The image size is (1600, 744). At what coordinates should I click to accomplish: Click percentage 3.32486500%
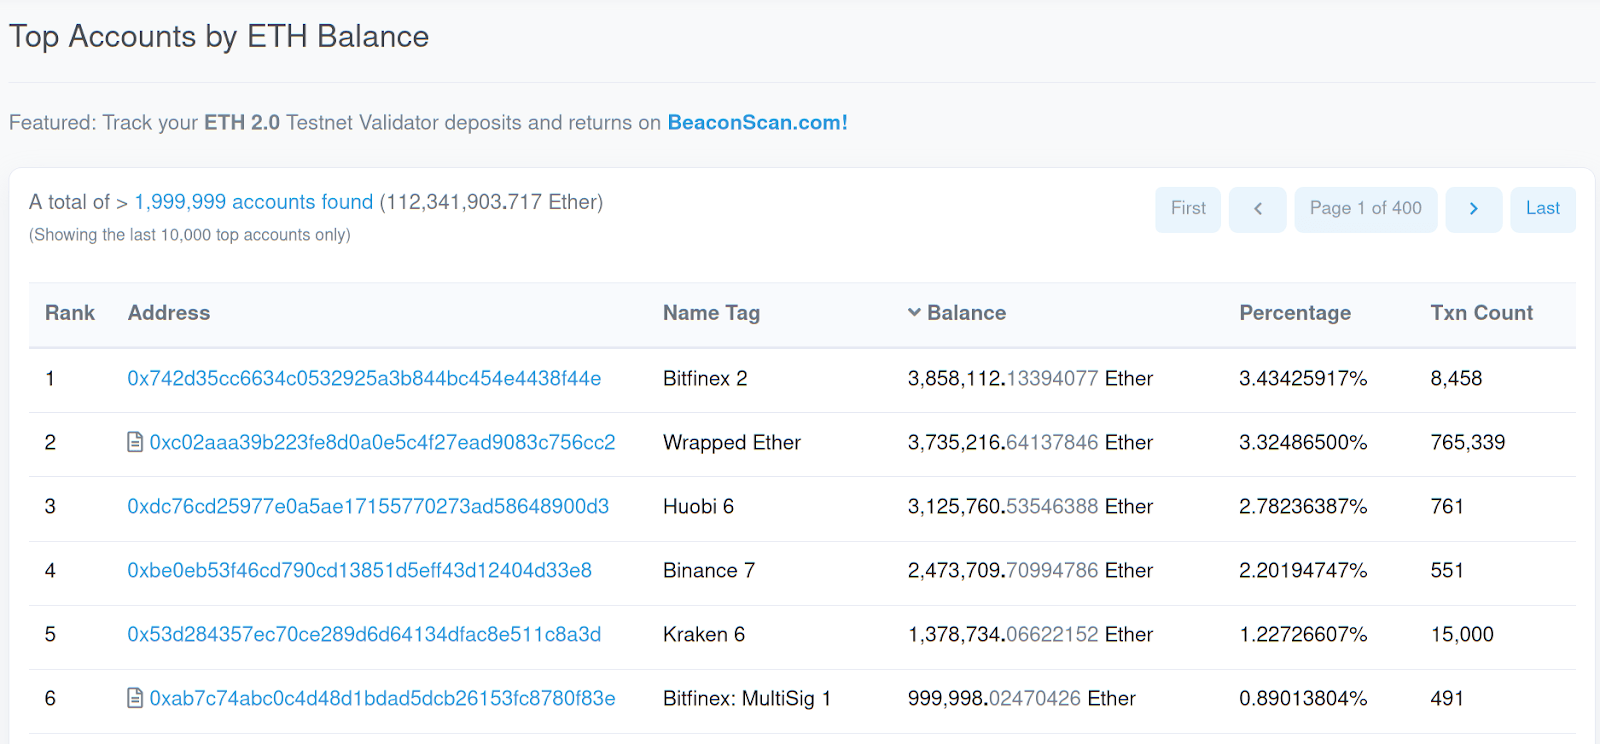(x=1303, y=442)
